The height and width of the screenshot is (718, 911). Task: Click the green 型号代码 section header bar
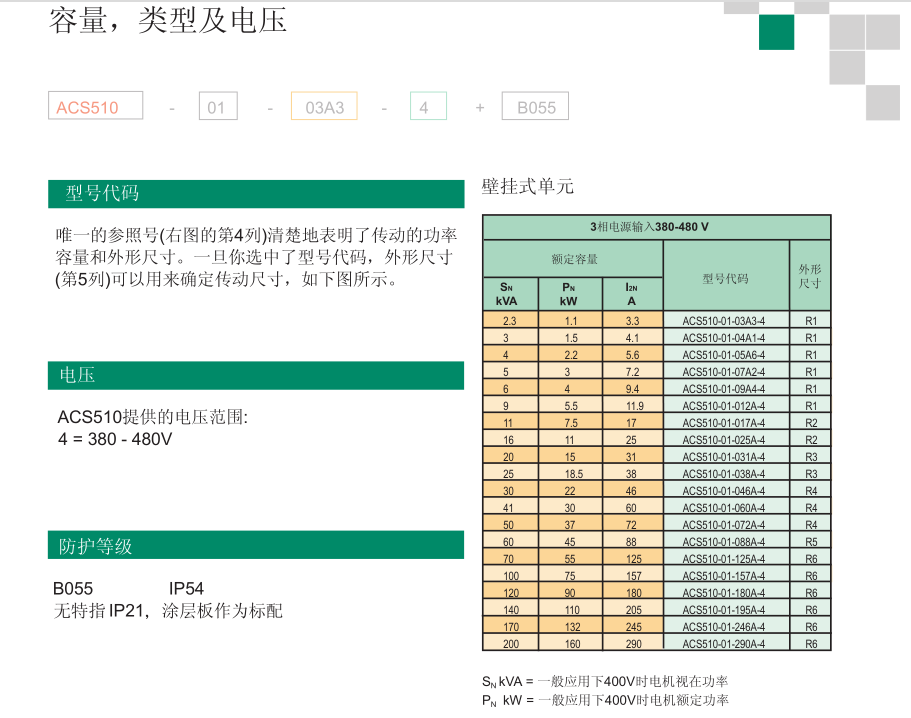click(256, 193)
